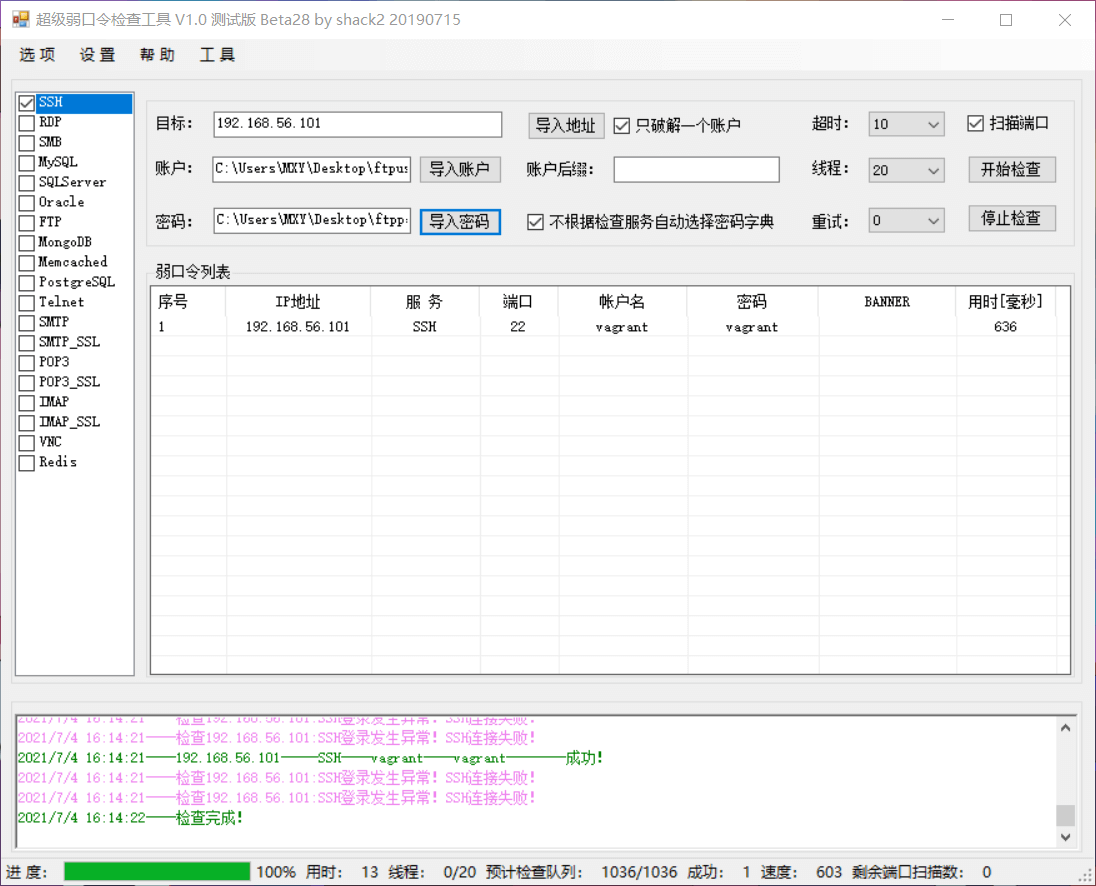The image size is (1096, 886).
Task: Sort by 用时[毫秒] column header
Action: [x=1005, y=302]
